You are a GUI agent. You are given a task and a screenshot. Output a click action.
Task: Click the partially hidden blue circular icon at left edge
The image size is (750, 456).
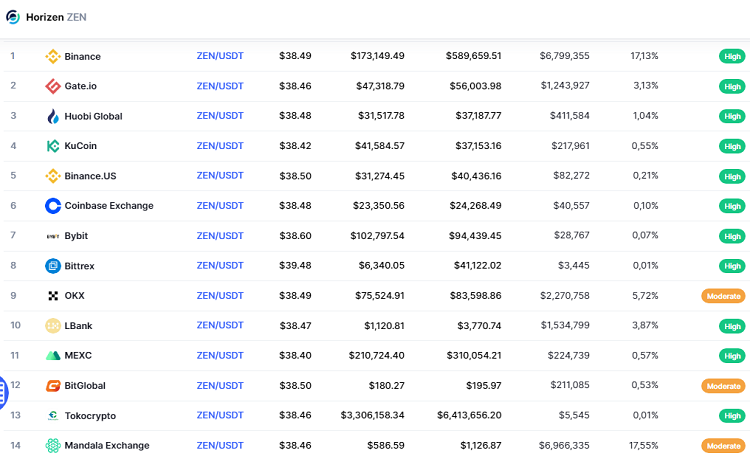click(x=3, y=385)
